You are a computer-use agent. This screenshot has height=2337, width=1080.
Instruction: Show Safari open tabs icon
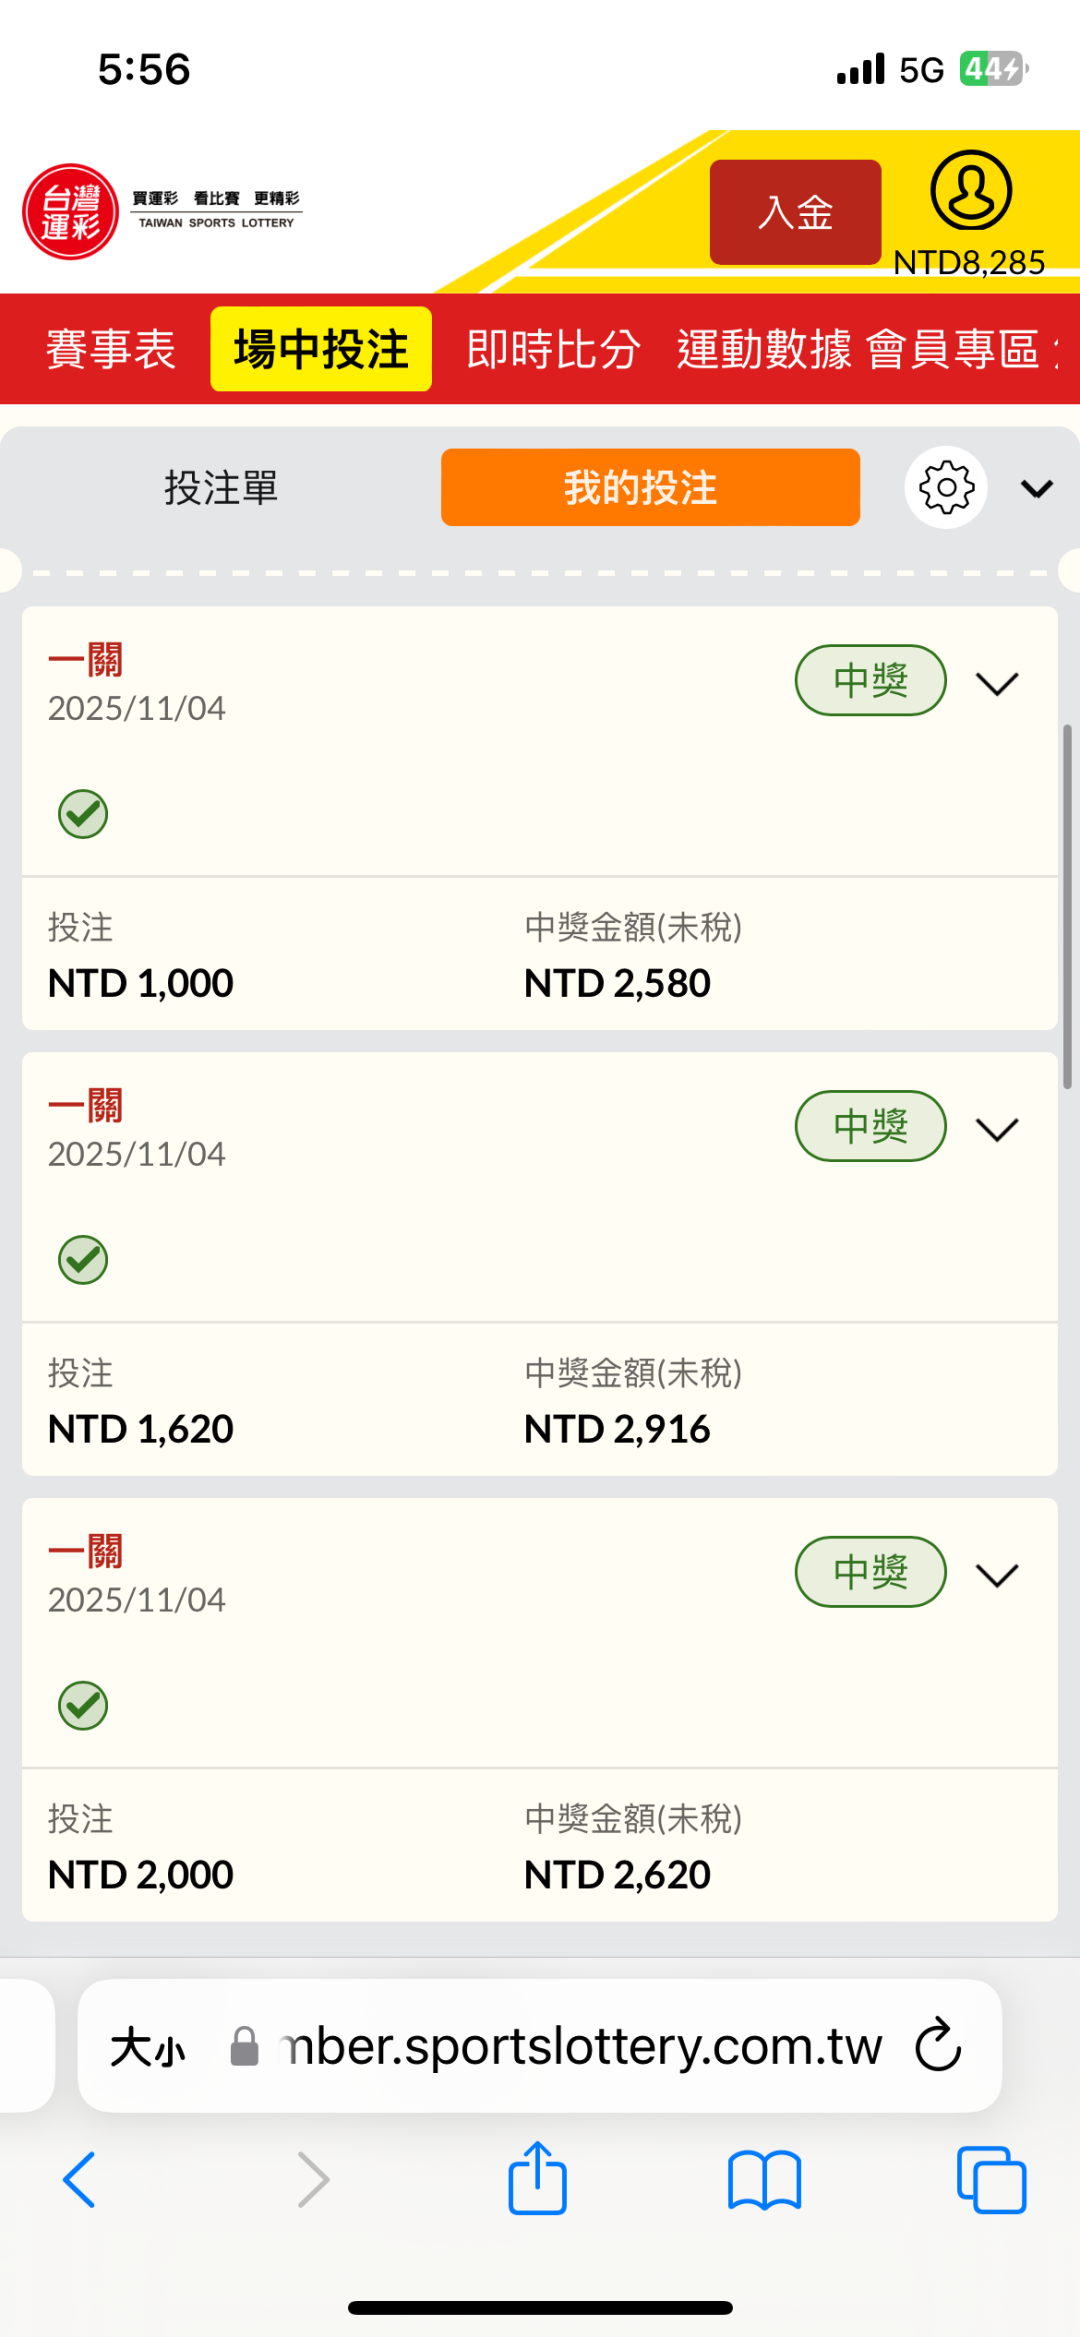[x=991, y=2180]
